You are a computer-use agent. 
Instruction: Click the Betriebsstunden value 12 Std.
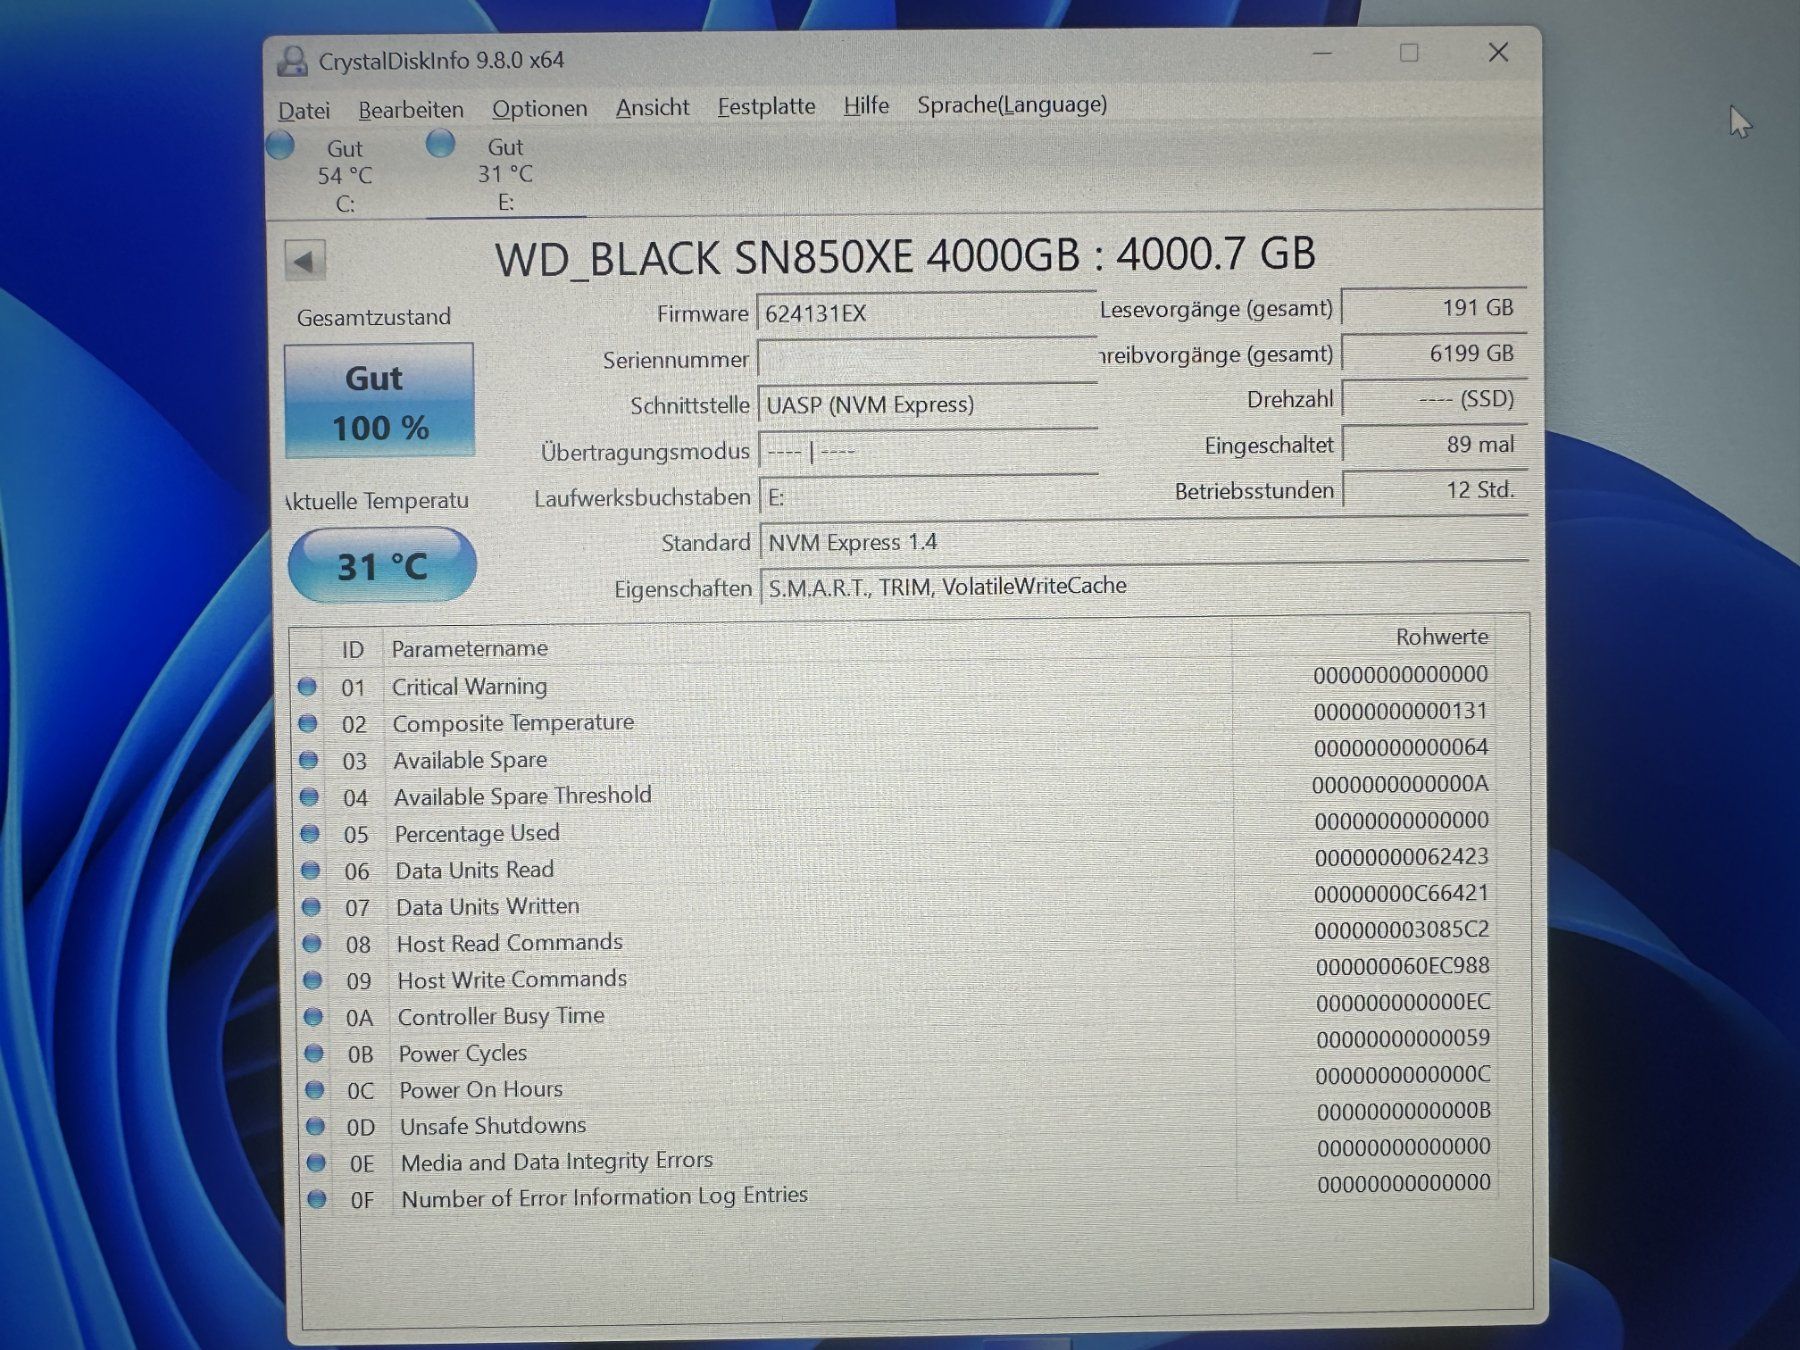click(x=1434, y=490)
